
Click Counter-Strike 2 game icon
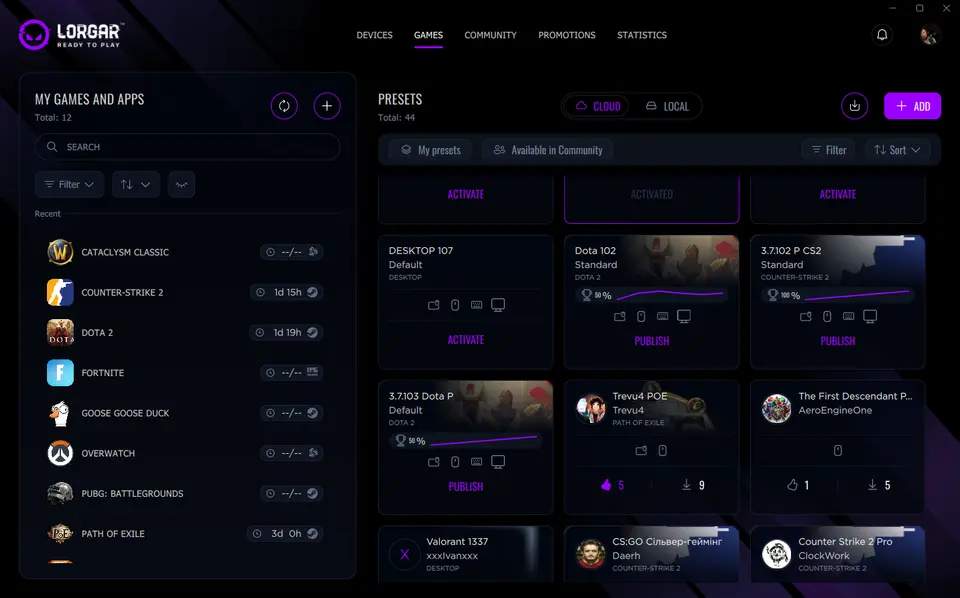point(60,293)
